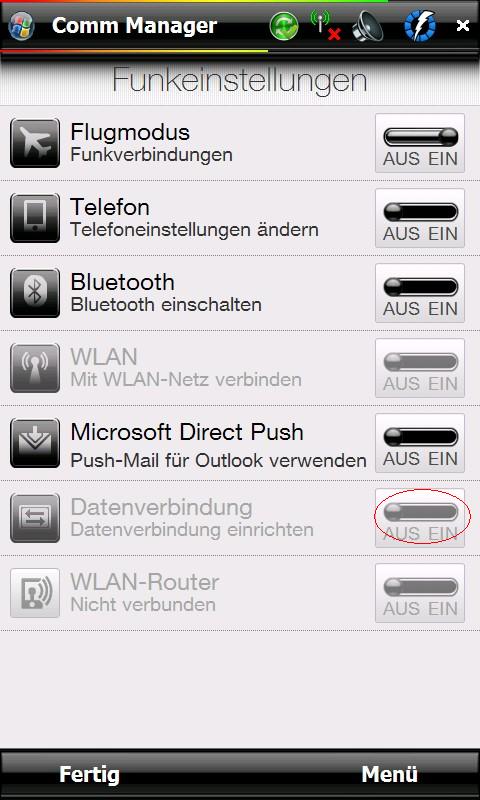Tap the WLAN-Router icon
Screen dimensions: 480x800
click(35, 593)
